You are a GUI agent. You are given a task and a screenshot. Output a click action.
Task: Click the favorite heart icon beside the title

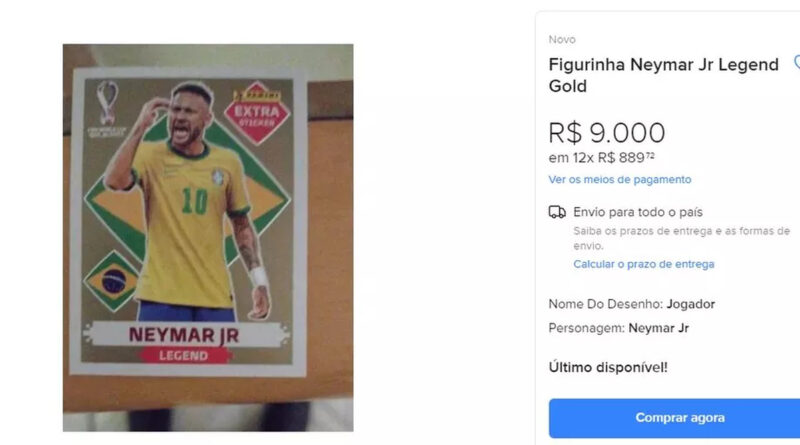point(796,62)
